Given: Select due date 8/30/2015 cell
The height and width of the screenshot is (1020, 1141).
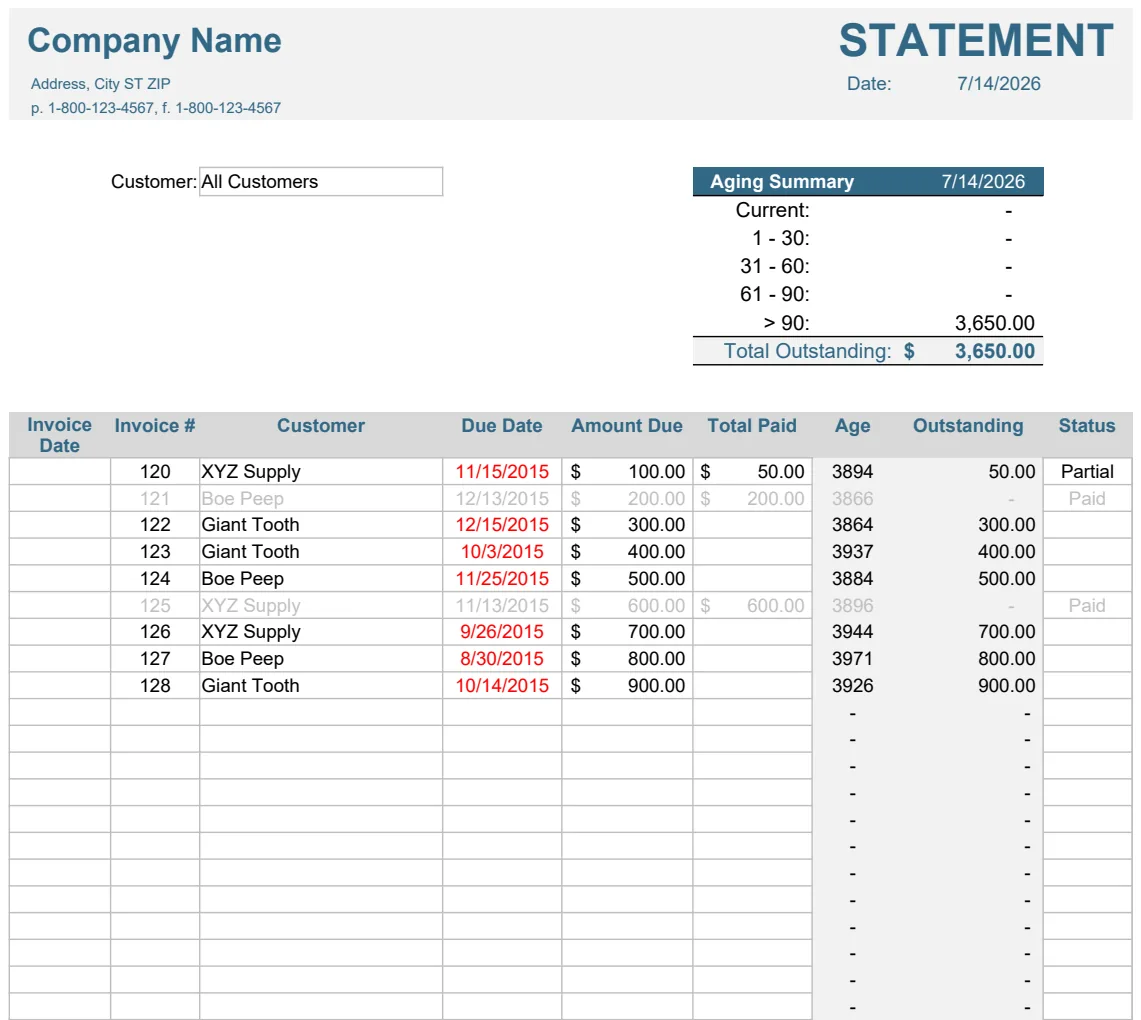Looking at the screenshot, I should point(502,658).
